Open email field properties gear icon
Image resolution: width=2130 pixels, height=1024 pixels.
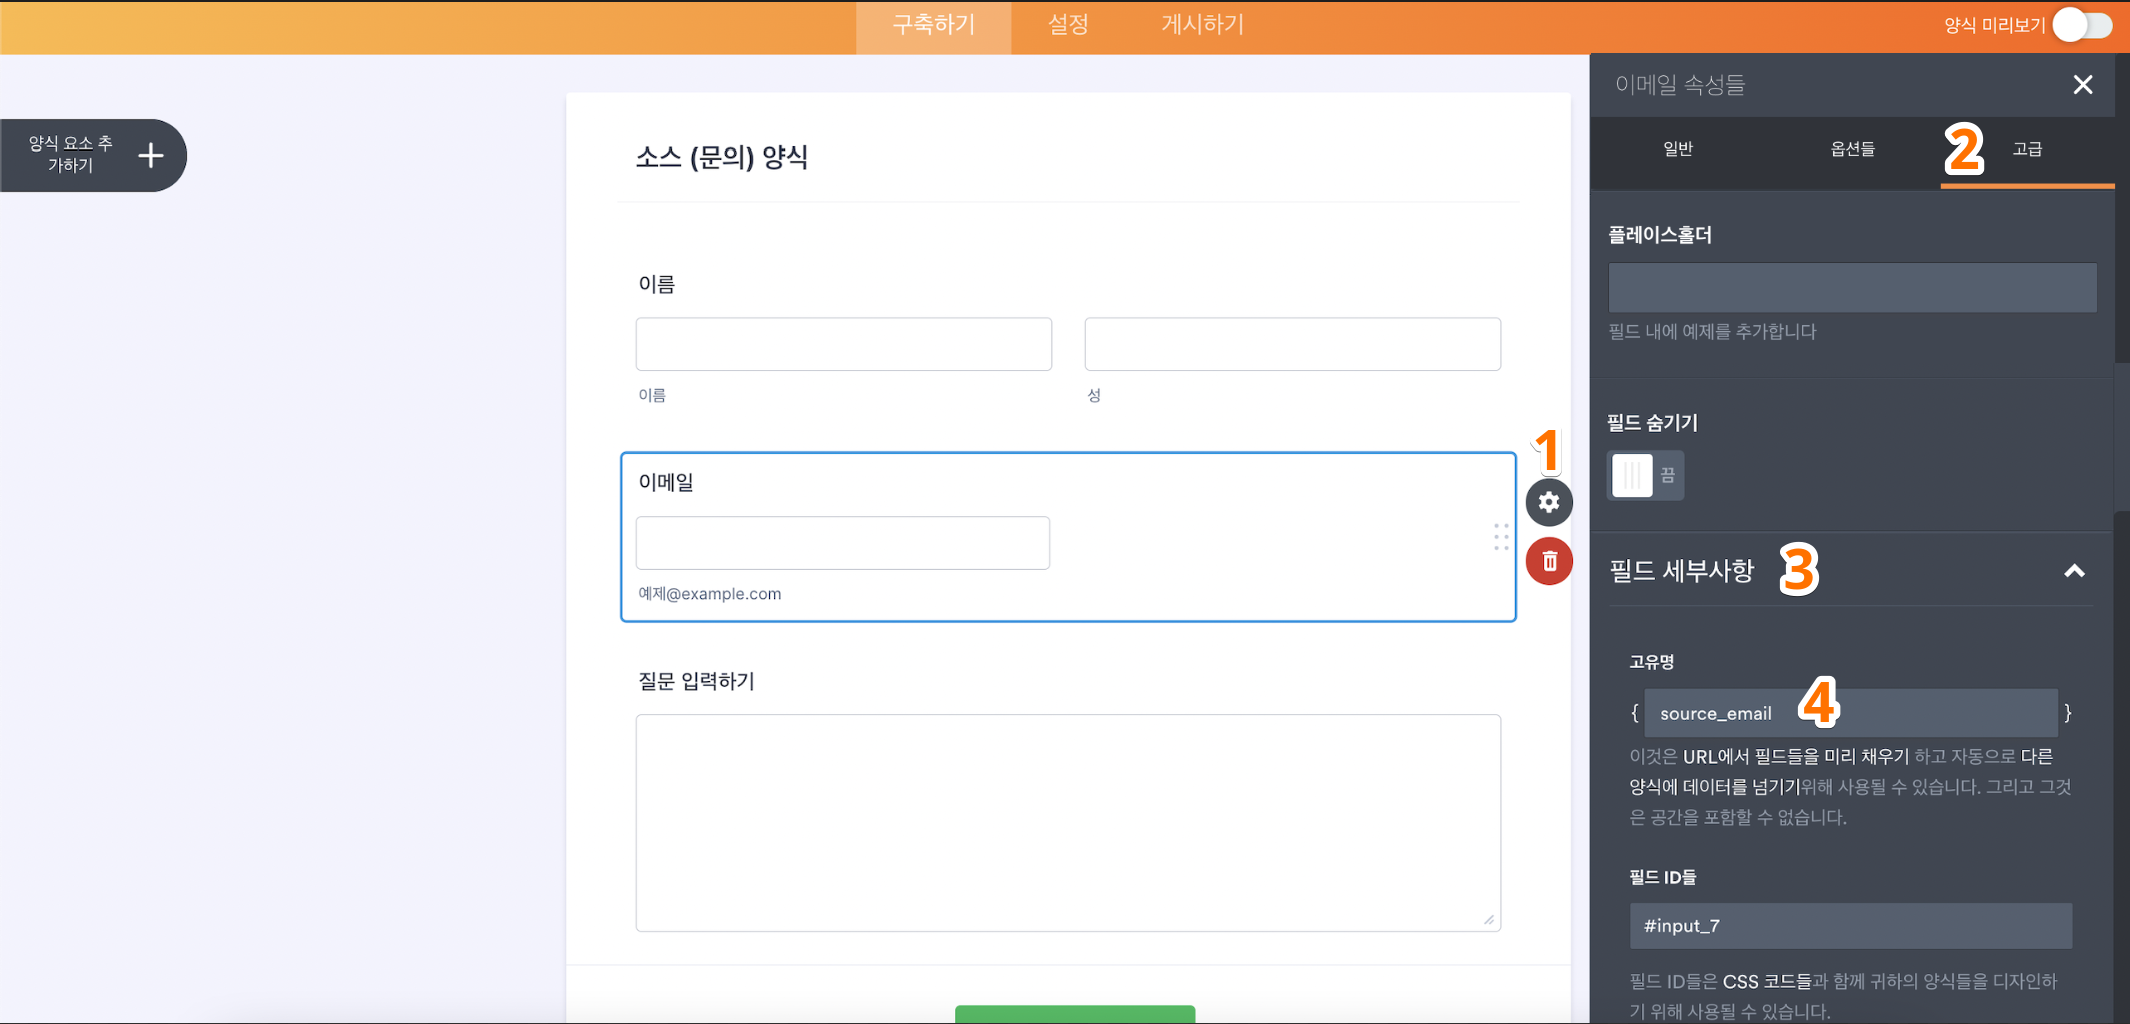coord(1548,502)
